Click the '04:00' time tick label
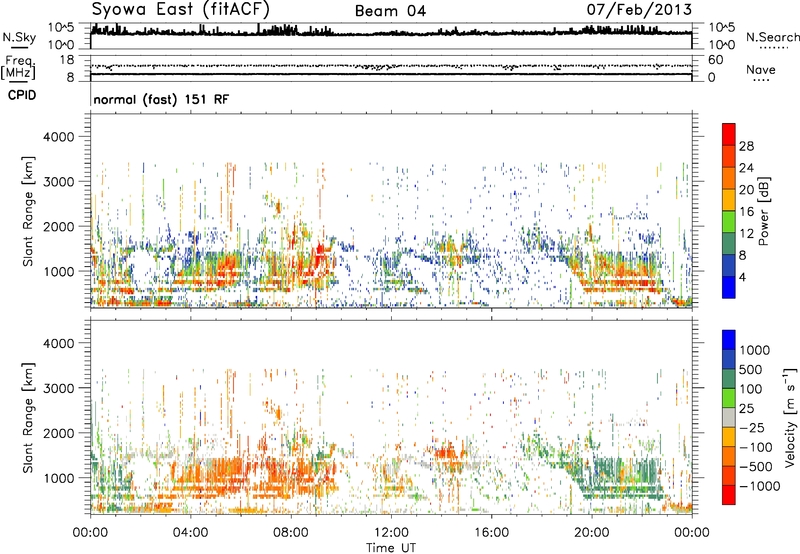 click(190, 533)
